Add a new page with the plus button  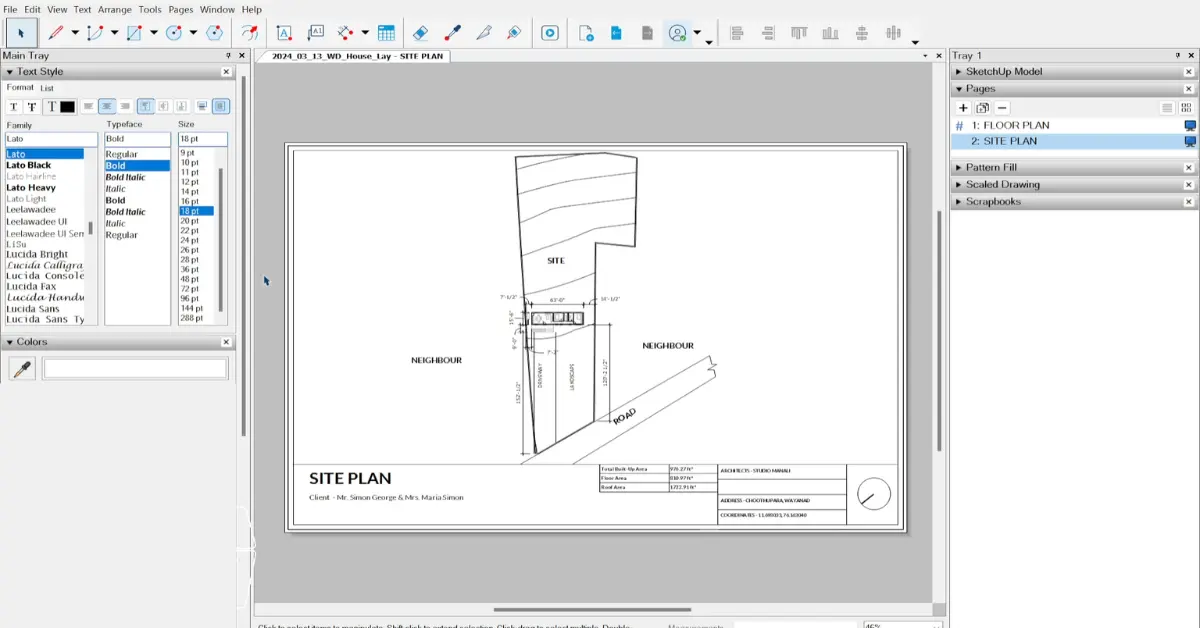point(962,107)
